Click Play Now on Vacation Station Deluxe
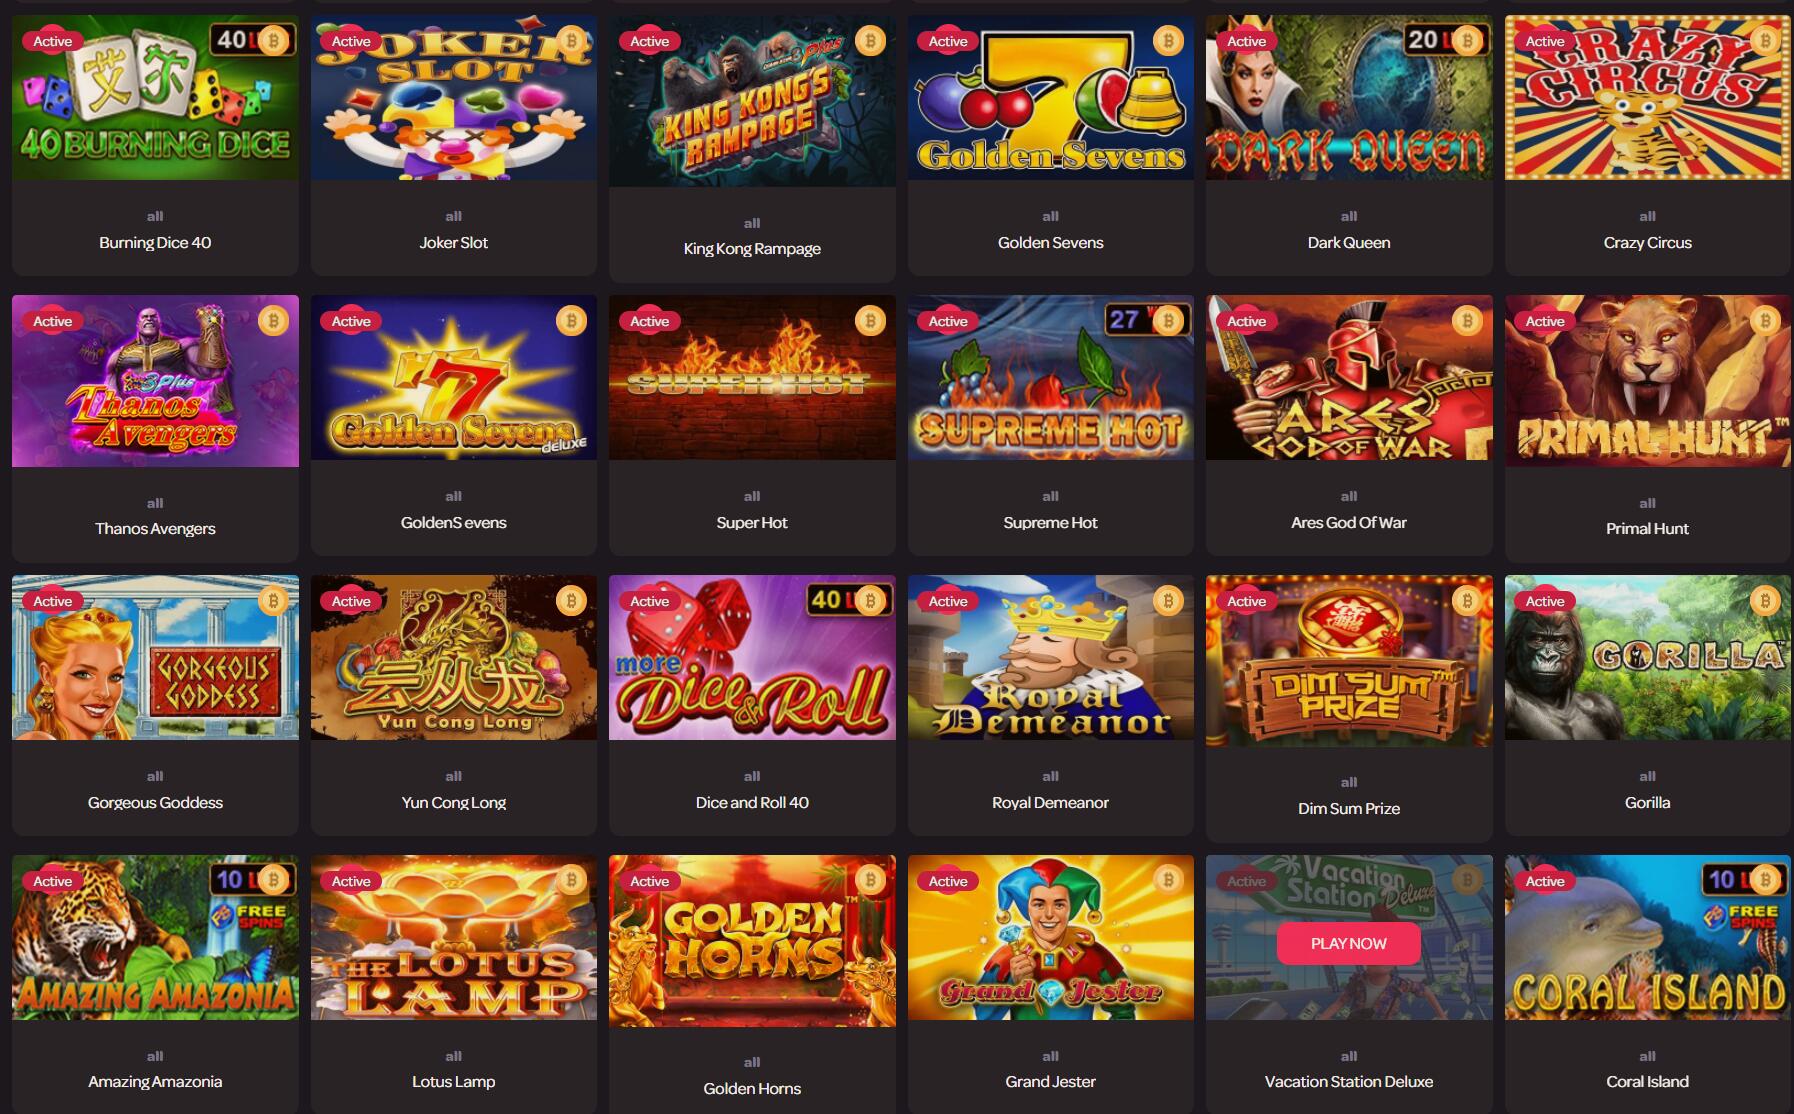This screenshot has height=1114, width=1794. (x=1348, y=943)
